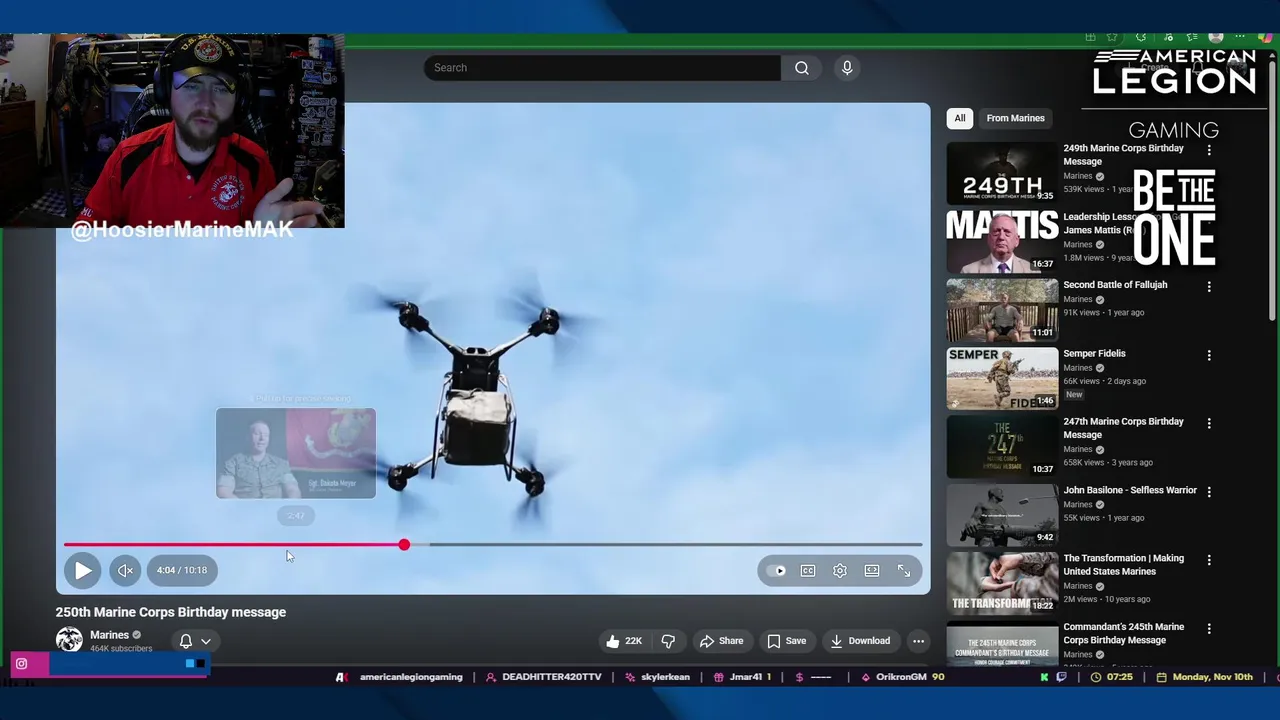The height and width of the screenshot is (720, 1280).
Task: Select the All filter chip
Action: (x=959, y=118)
